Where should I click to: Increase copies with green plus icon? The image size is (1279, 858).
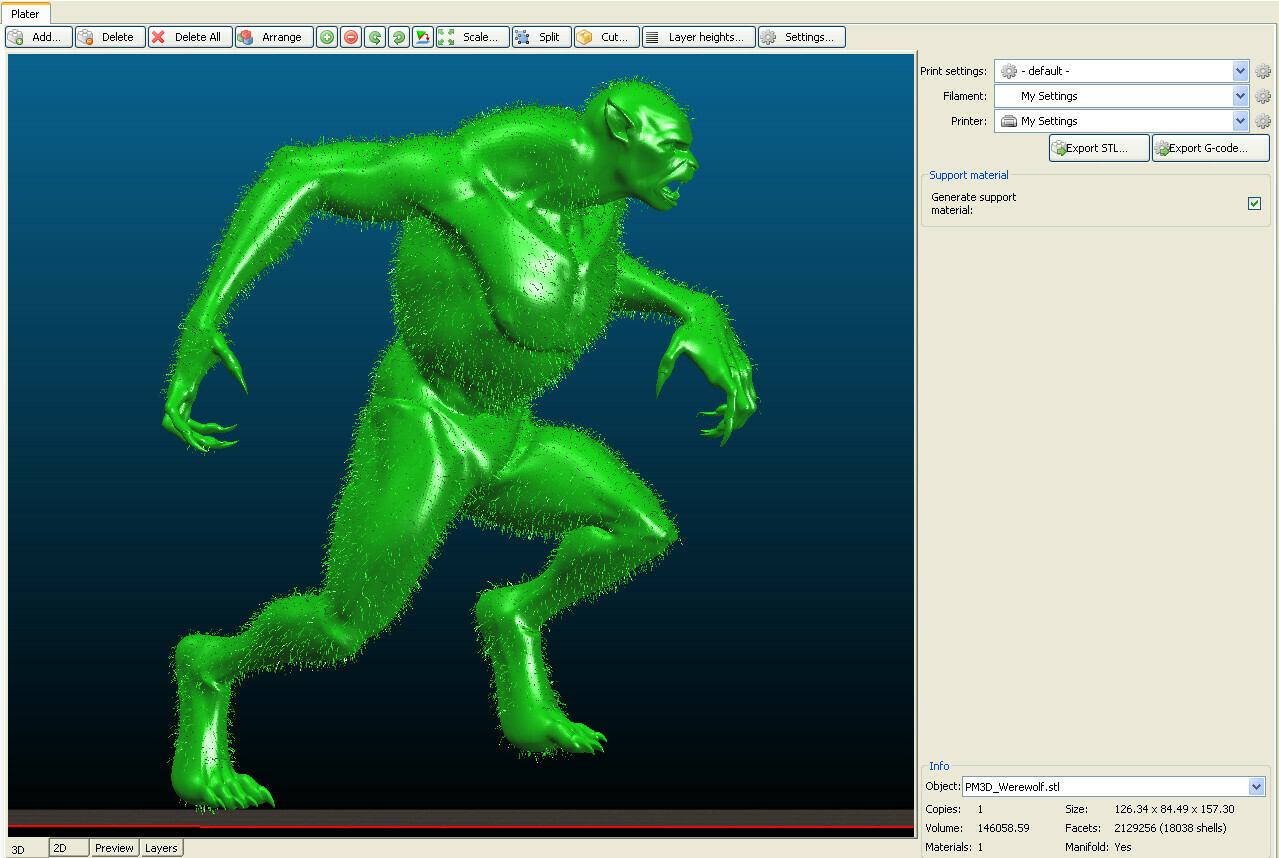point(327,37)
